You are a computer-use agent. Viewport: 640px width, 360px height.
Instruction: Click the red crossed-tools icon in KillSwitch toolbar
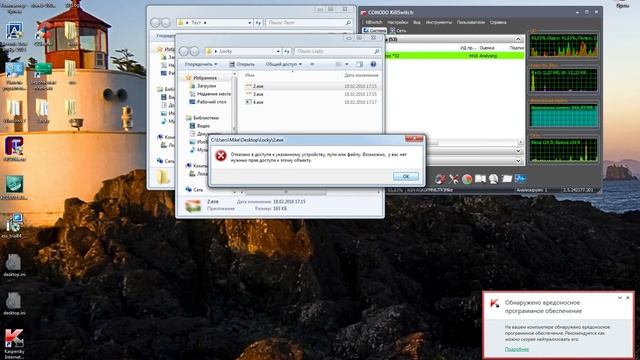pyautogui.click(x=454, y=179)
